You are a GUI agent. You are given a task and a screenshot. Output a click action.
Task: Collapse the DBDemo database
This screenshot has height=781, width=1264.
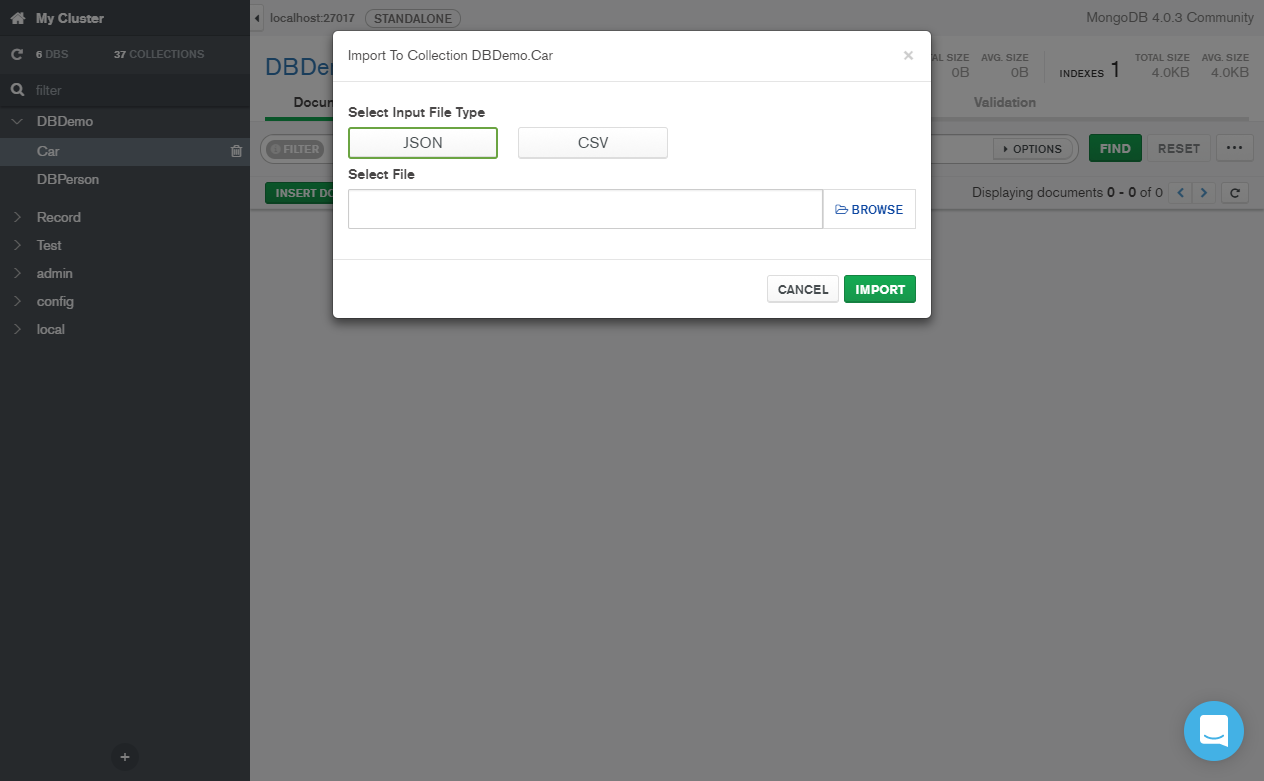(17, 121)
